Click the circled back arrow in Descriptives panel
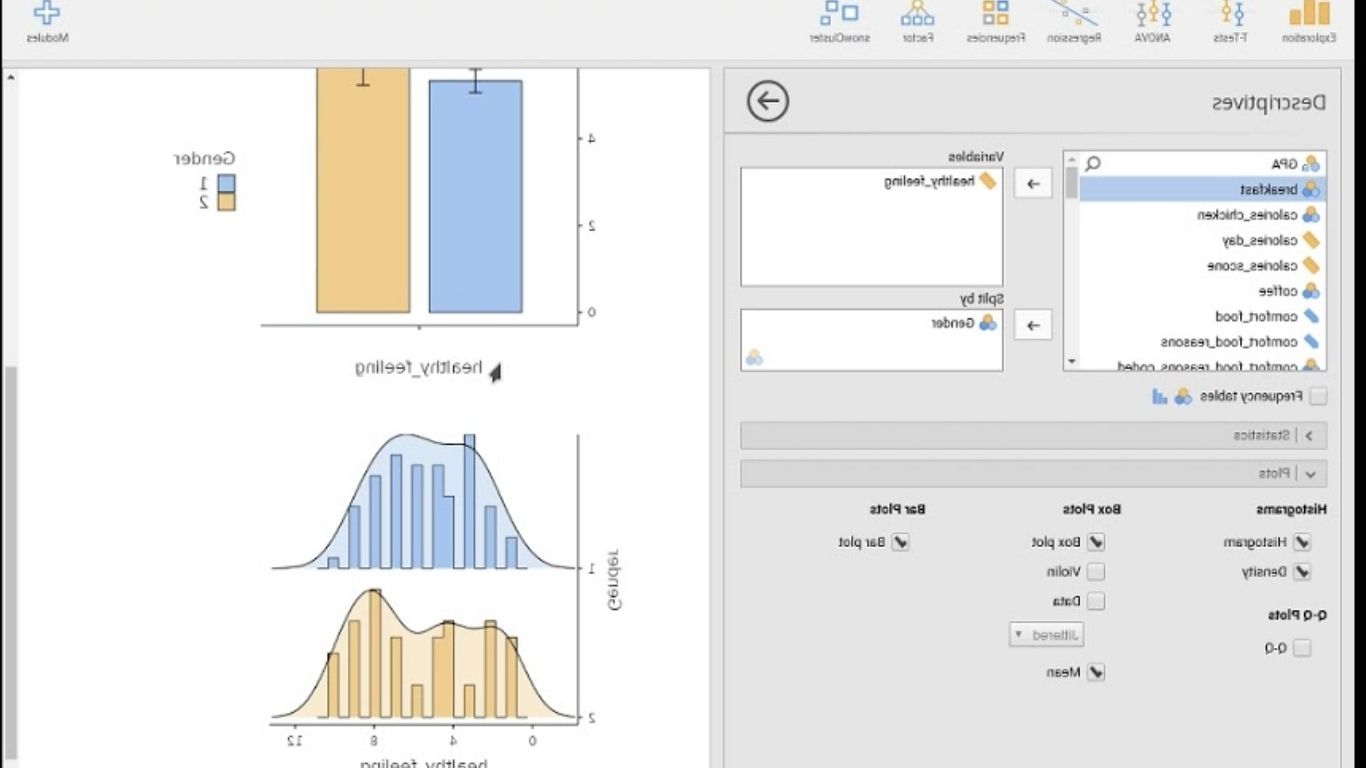The height and width of the screenshot is (768, 1366). coord(768,101)
